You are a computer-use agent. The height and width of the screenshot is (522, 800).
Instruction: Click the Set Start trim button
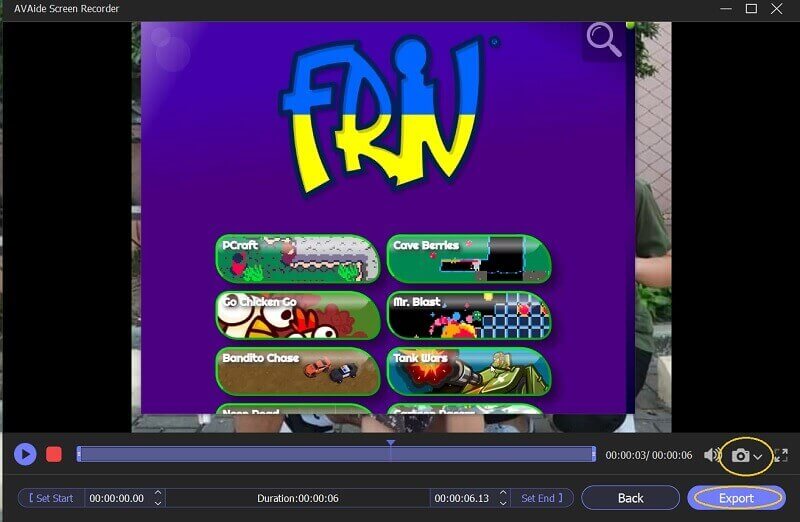[51, 498]
